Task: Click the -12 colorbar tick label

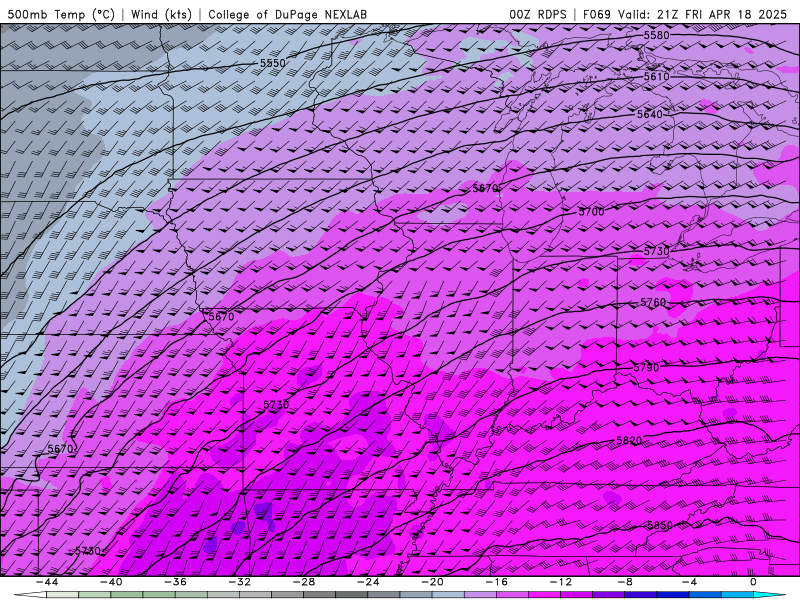Action: [x=561, y=582]
